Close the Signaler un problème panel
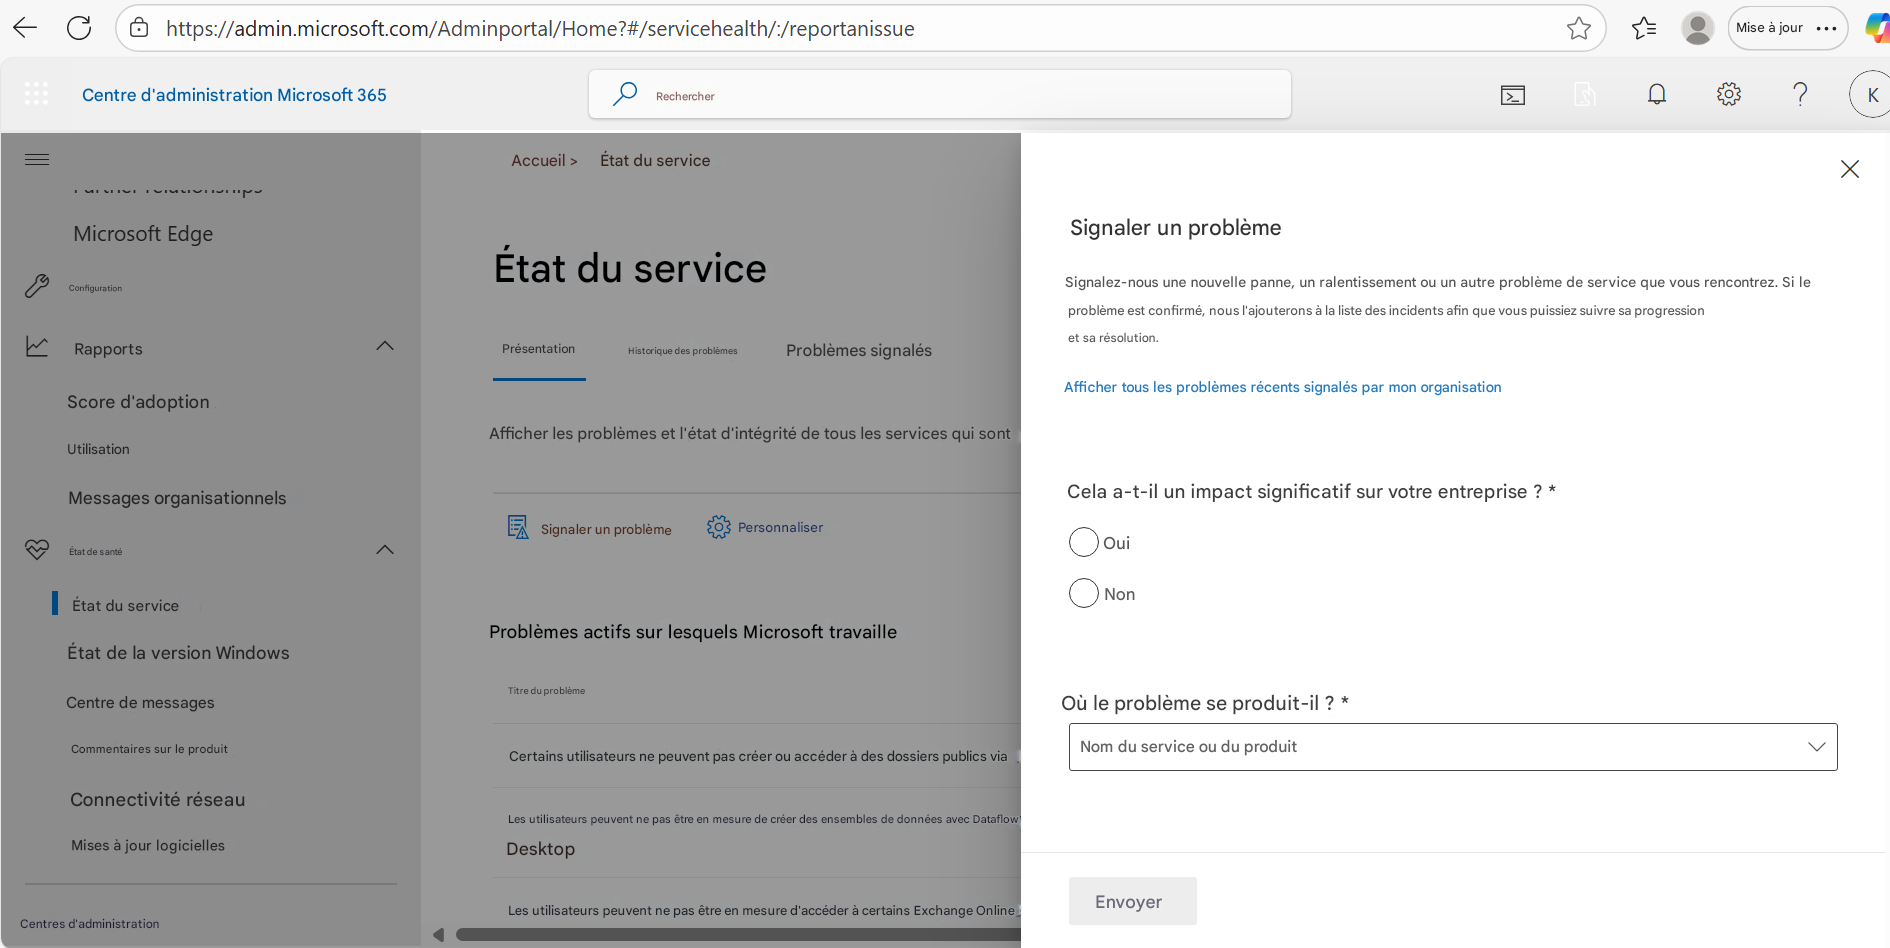 click(1850, 169)
